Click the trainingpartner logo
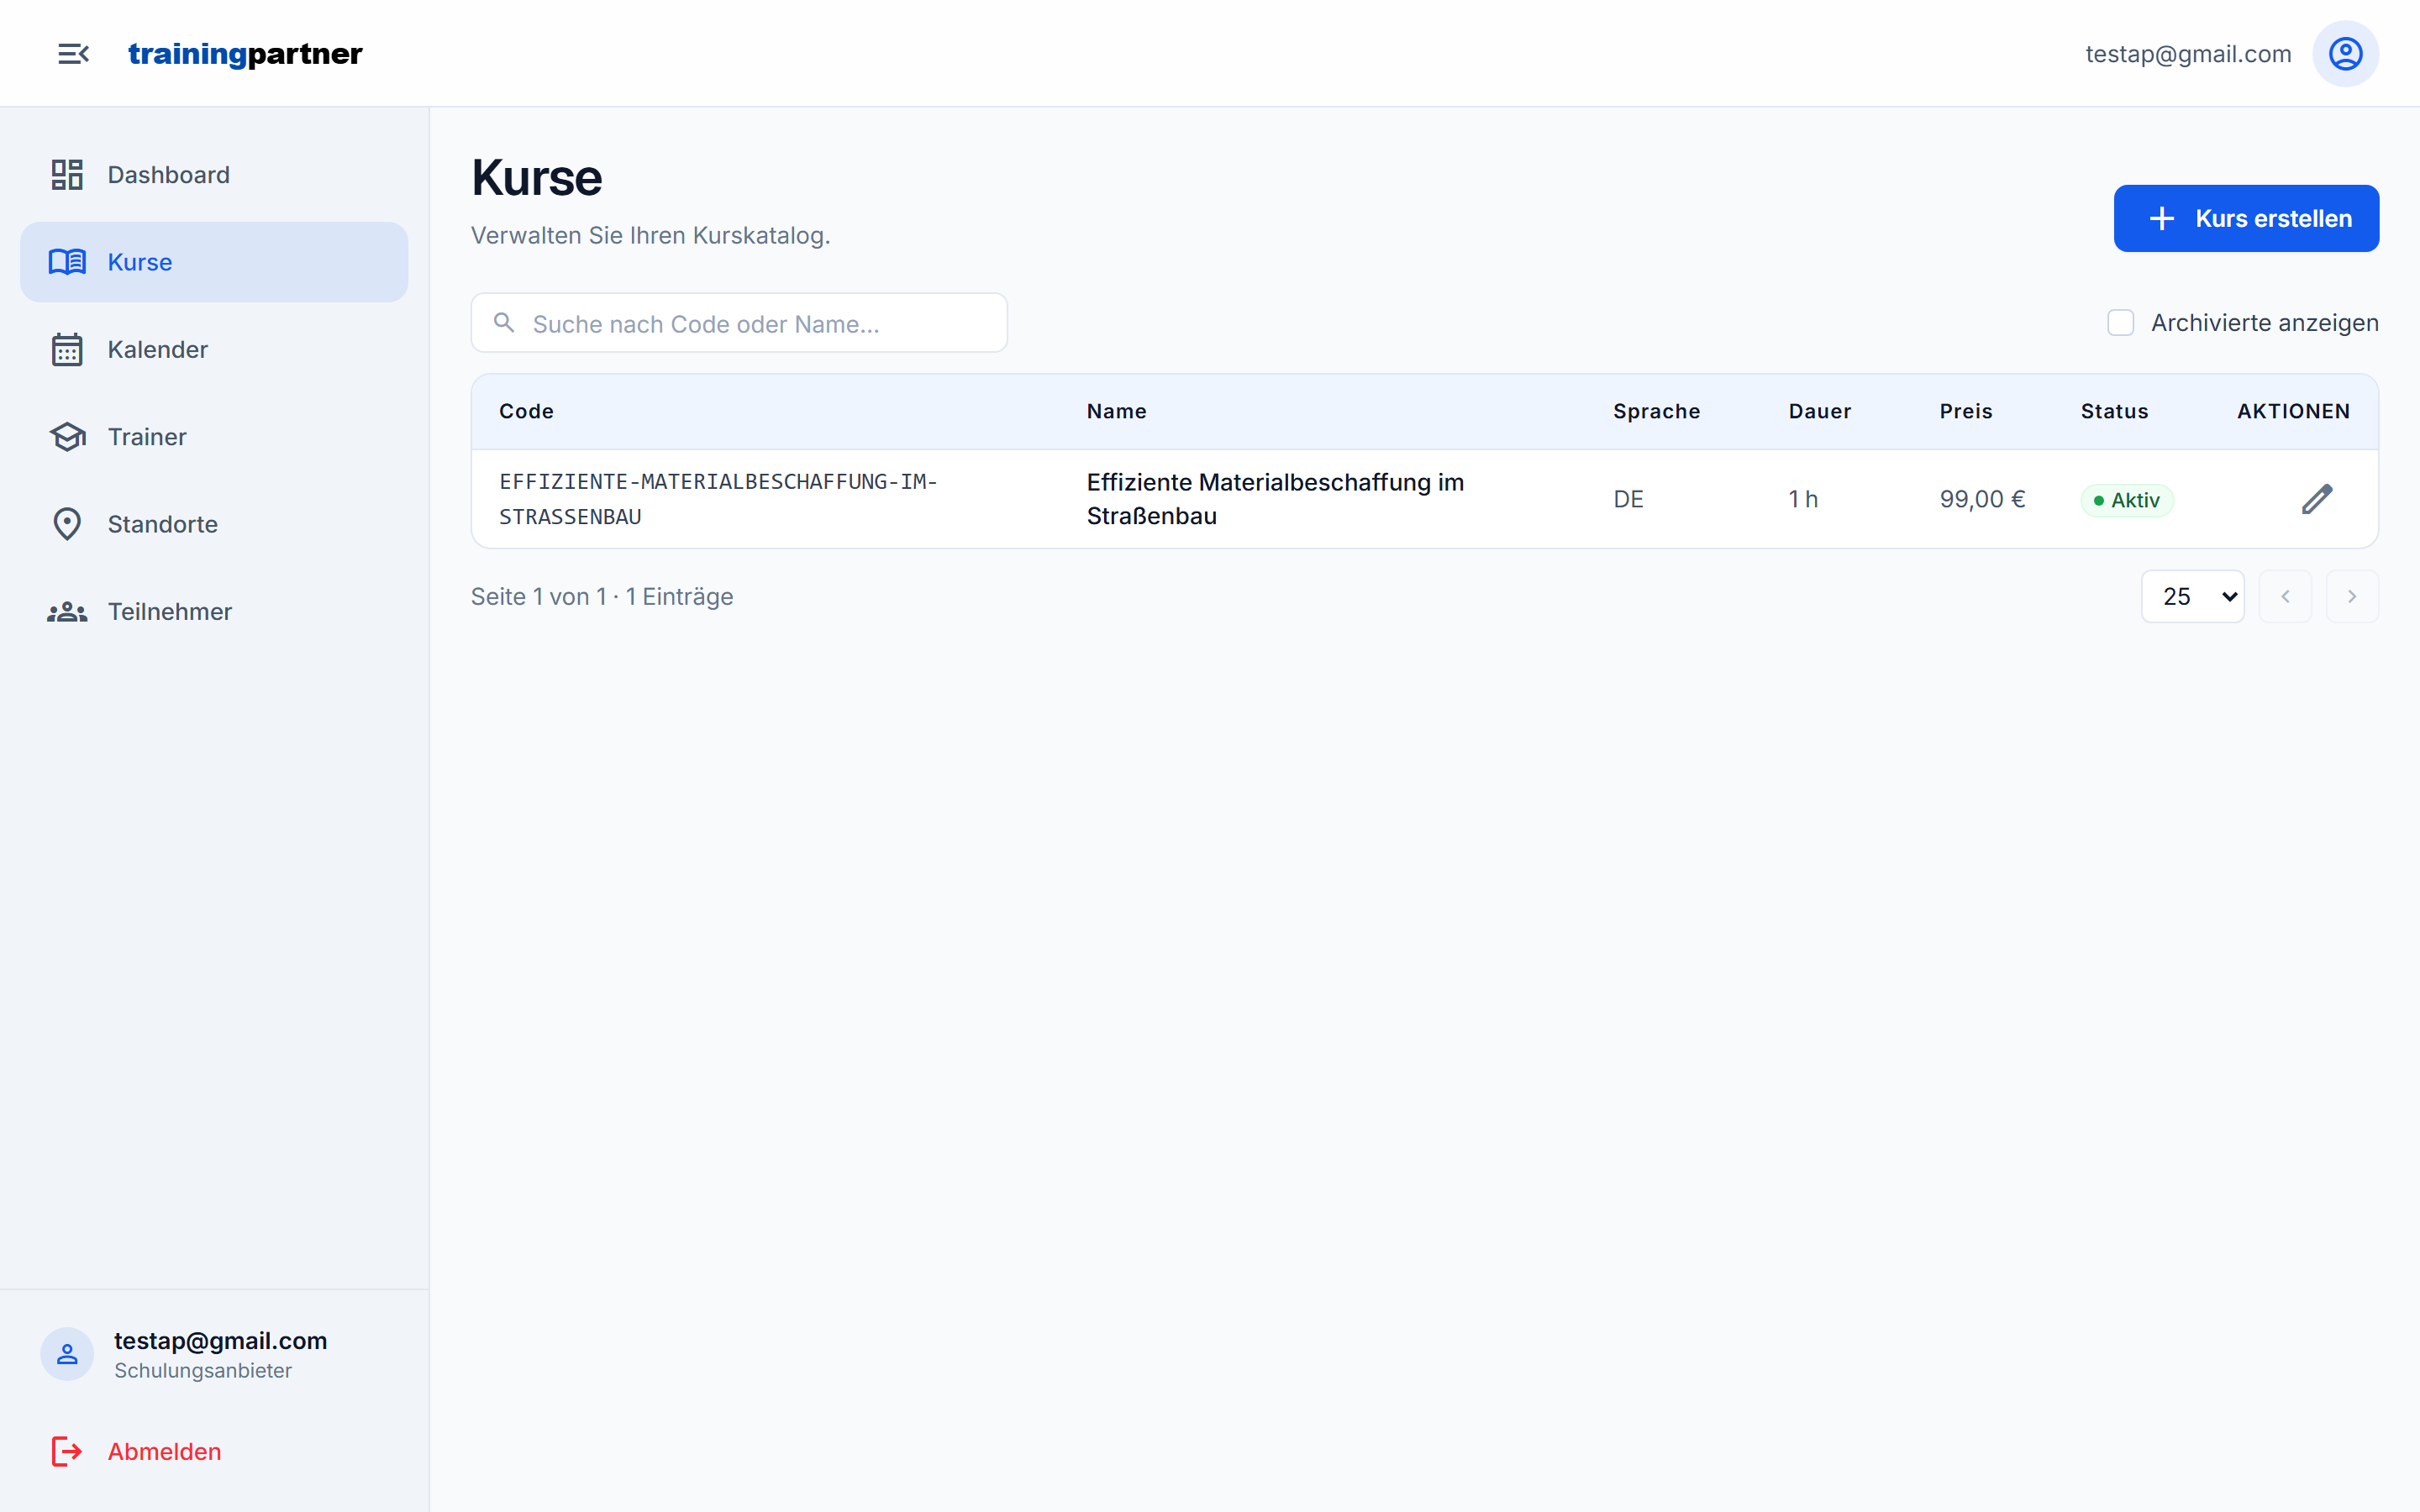The height and width of the screenshot is (1512, 2420). (x=245, y=54)
